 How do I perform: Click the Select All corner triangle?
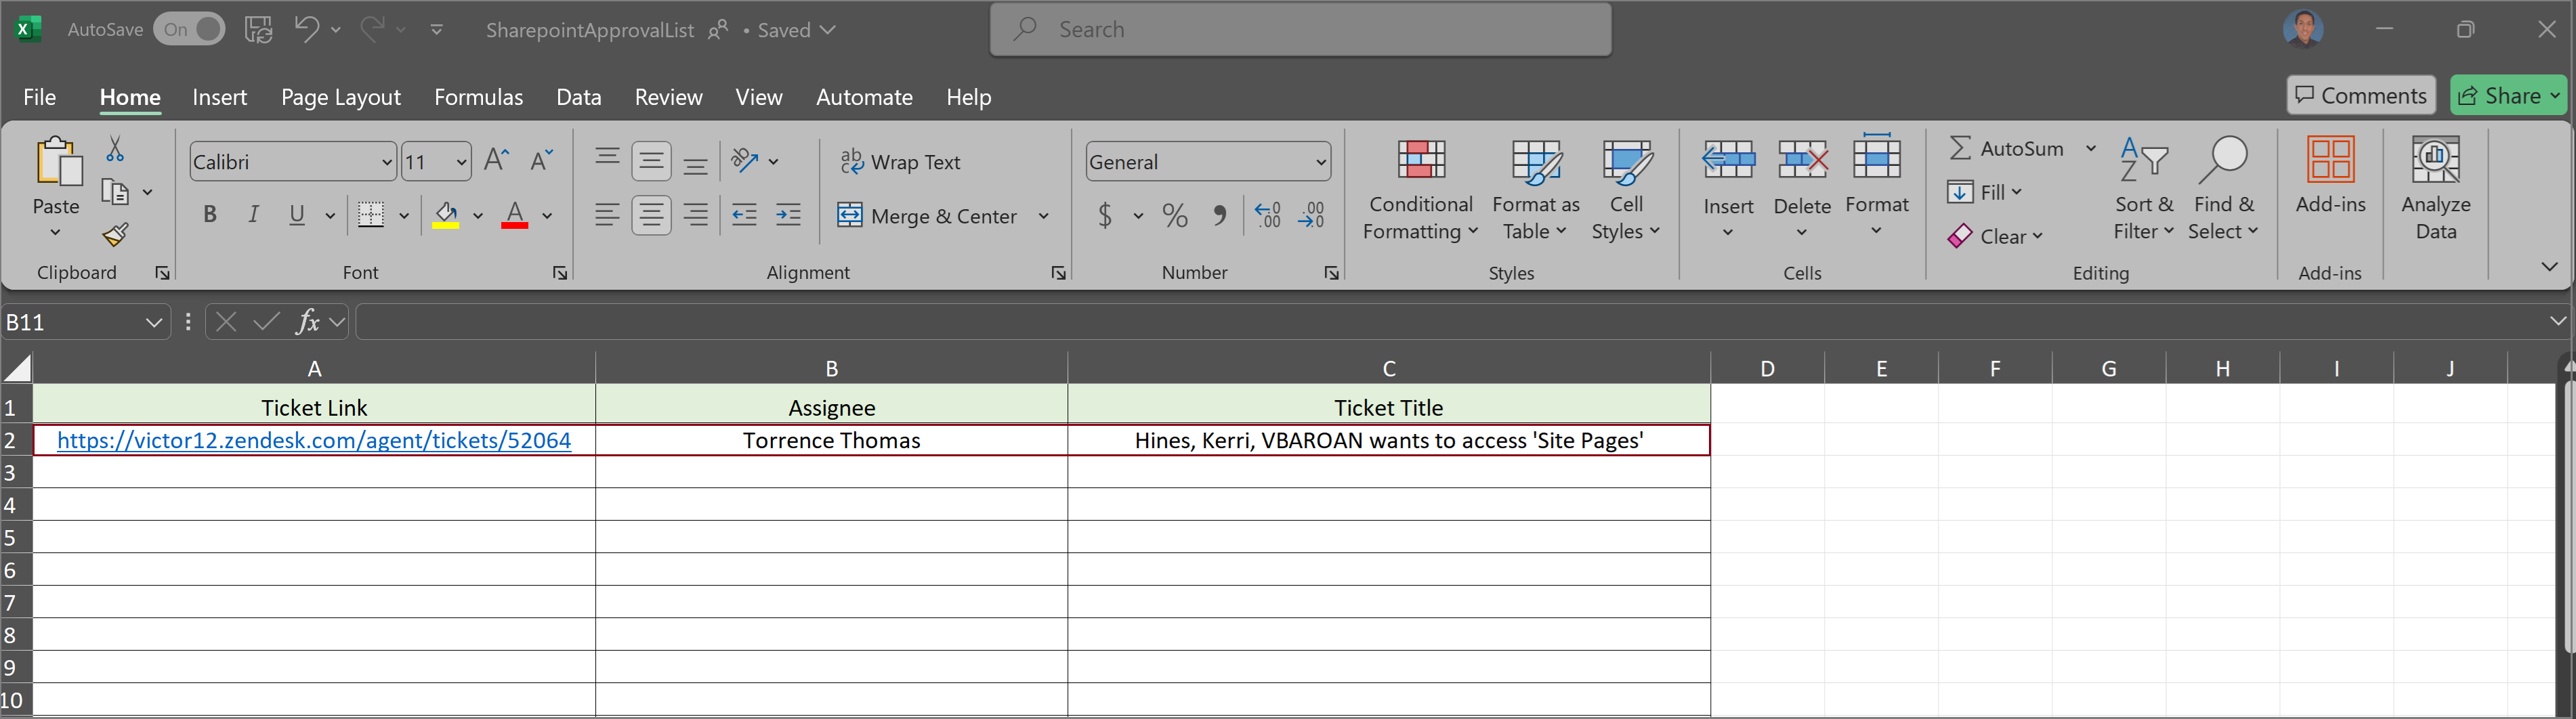click(17, 368)
